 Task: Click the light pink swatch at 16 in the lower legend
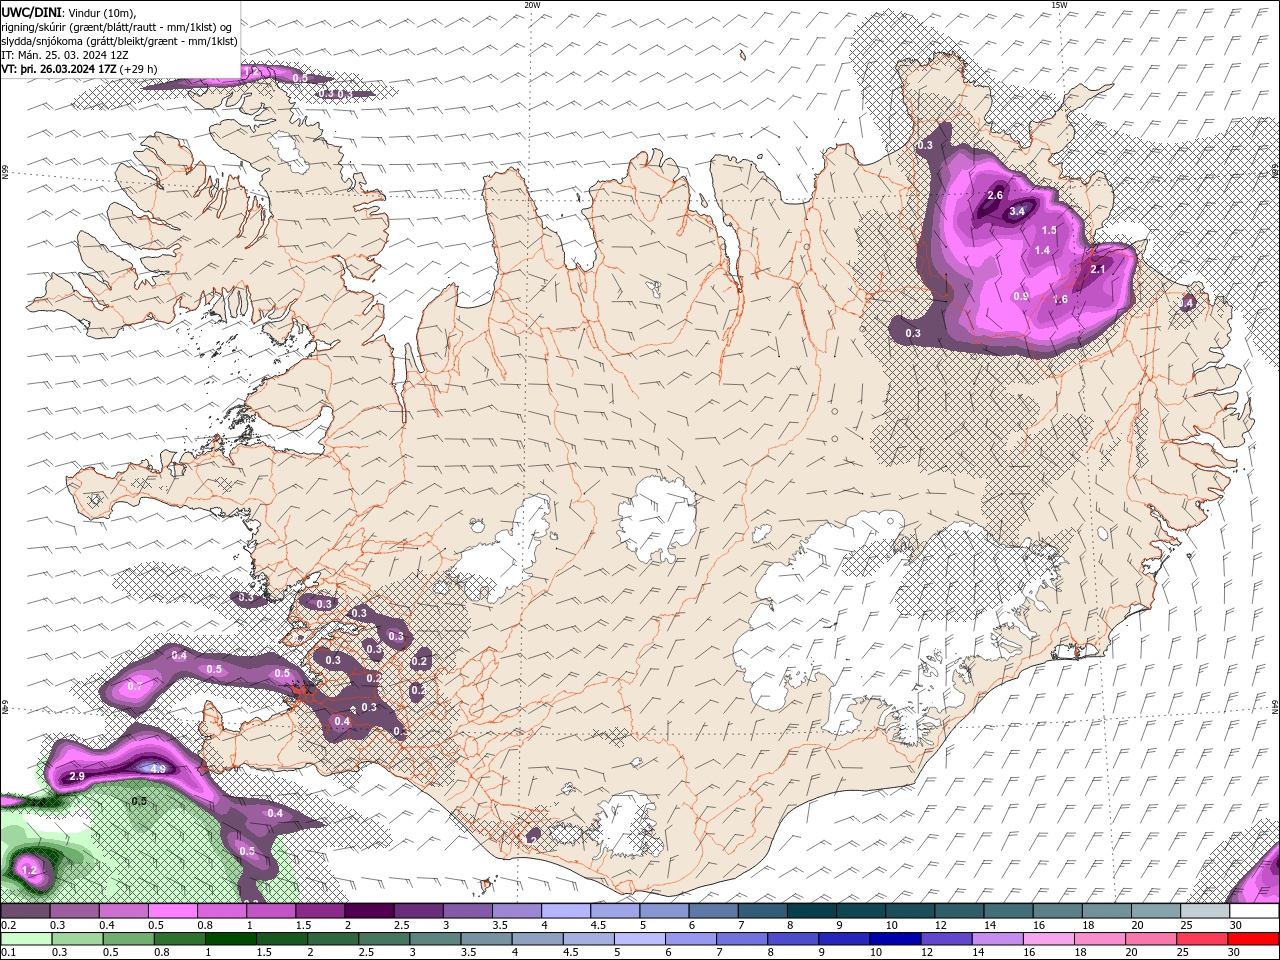1050,938
